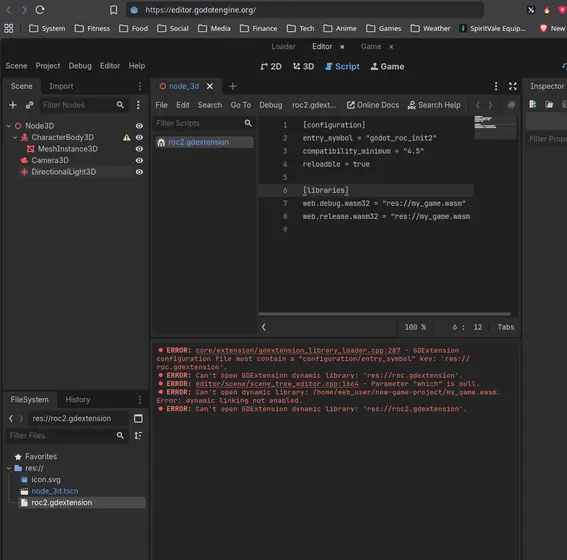Click the horizontal scrollbar in code editor
The width and height of the screenshot is (567, 560).
(x=384, y=314)
